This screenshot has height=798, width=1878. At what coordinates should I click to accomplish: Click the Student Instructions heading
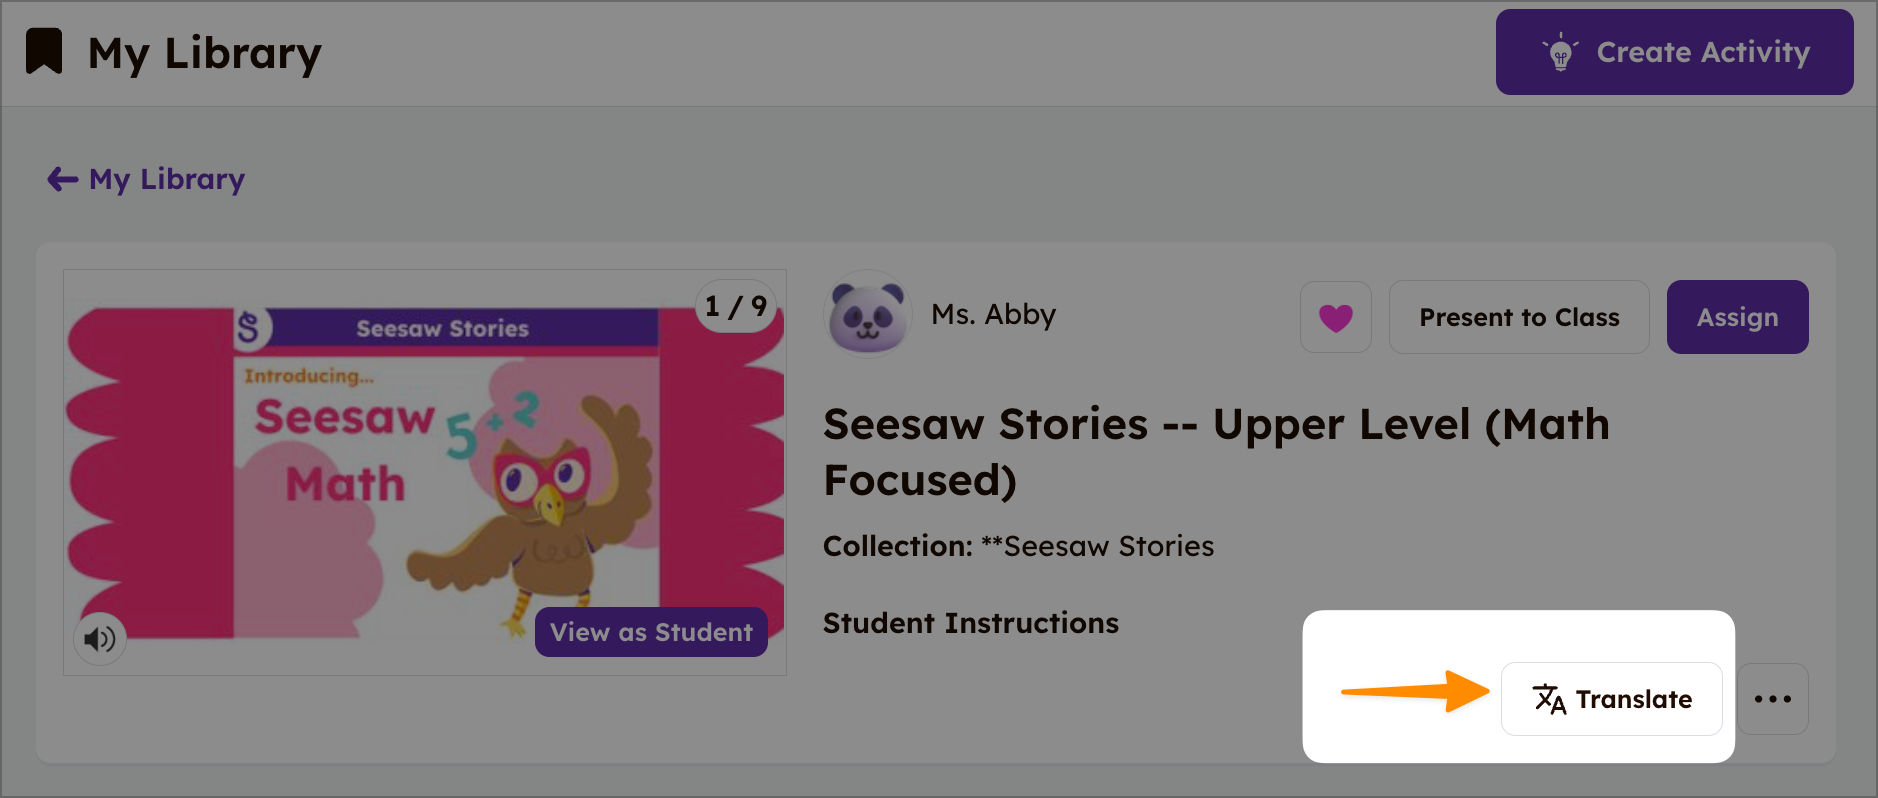click(970, 623)
